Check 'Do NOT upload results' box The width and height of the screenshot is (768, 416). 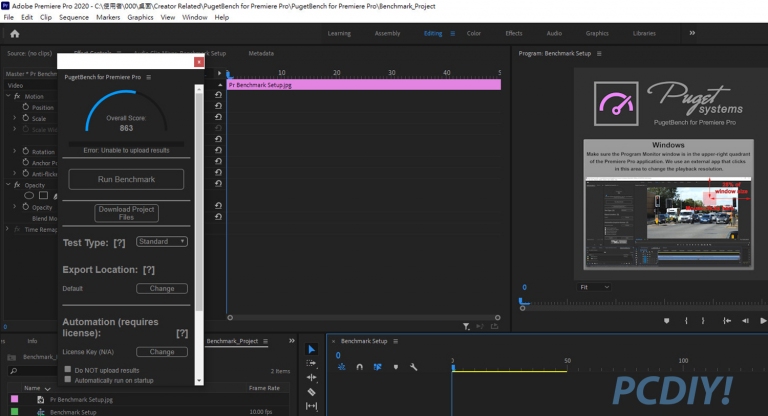pos(68,369)
